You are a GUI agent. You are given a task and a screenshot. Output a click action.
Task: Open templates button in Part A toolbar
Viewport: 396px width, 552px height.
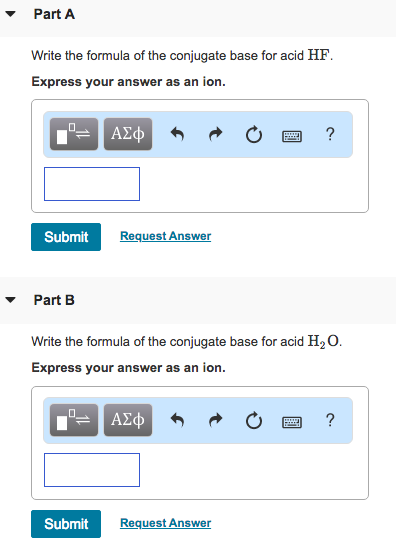74,134
